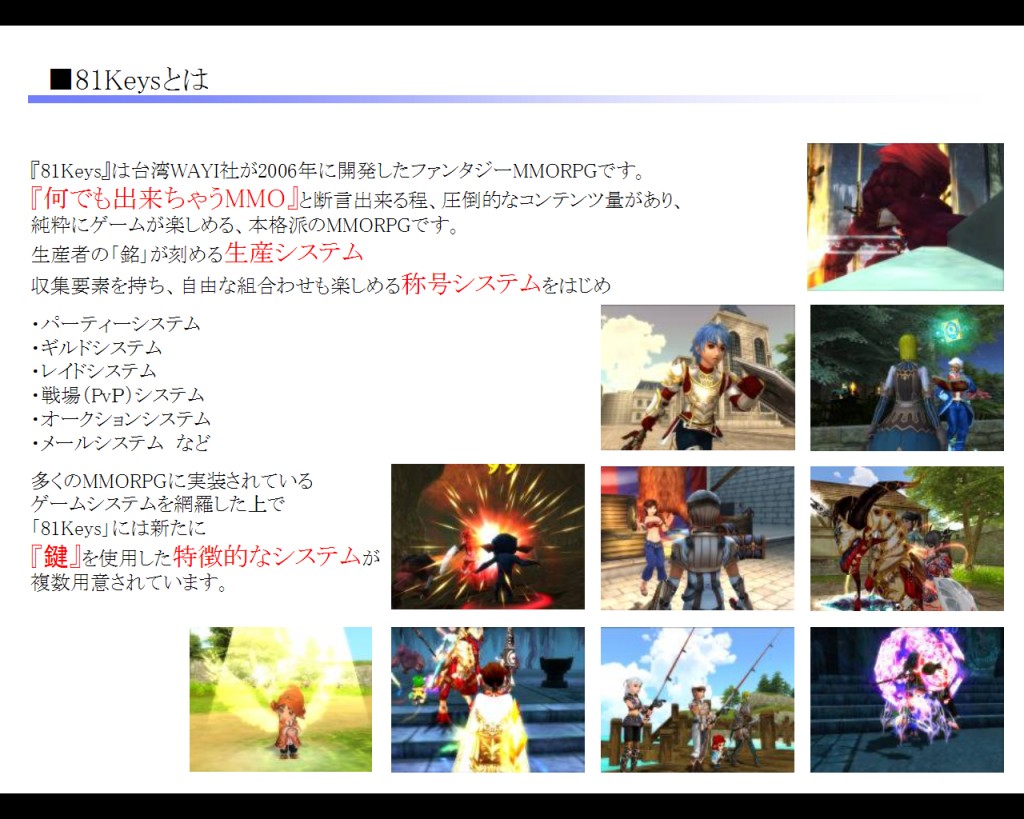Click the '81Keysとは' slide title
Screen dimensions: 1024x819
click(x=142, y=80)
